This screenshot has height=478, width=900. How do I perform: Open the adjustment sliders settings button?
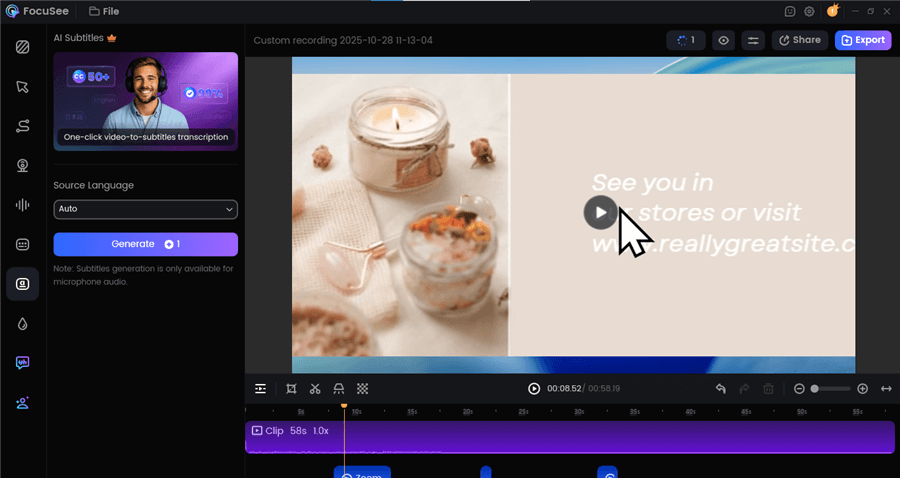click(752, 40)
